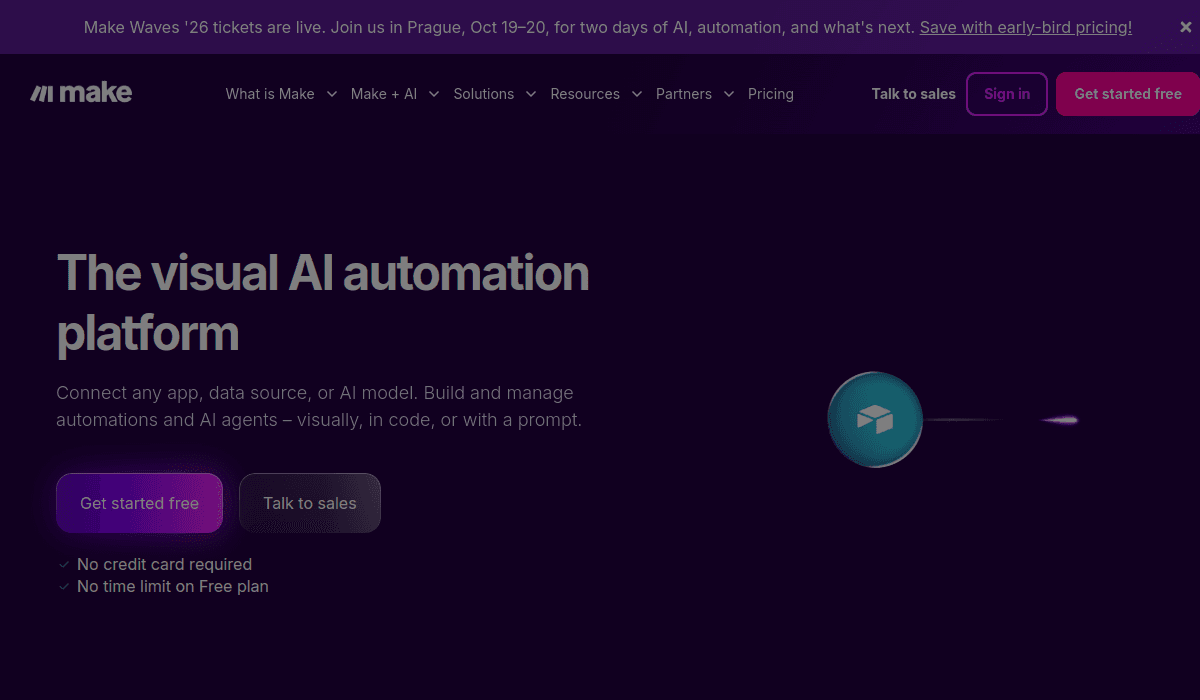This screenshot has height=700, width=1200.
Task: Click Talk to sales in header
Action: click(x=914, y=94)
